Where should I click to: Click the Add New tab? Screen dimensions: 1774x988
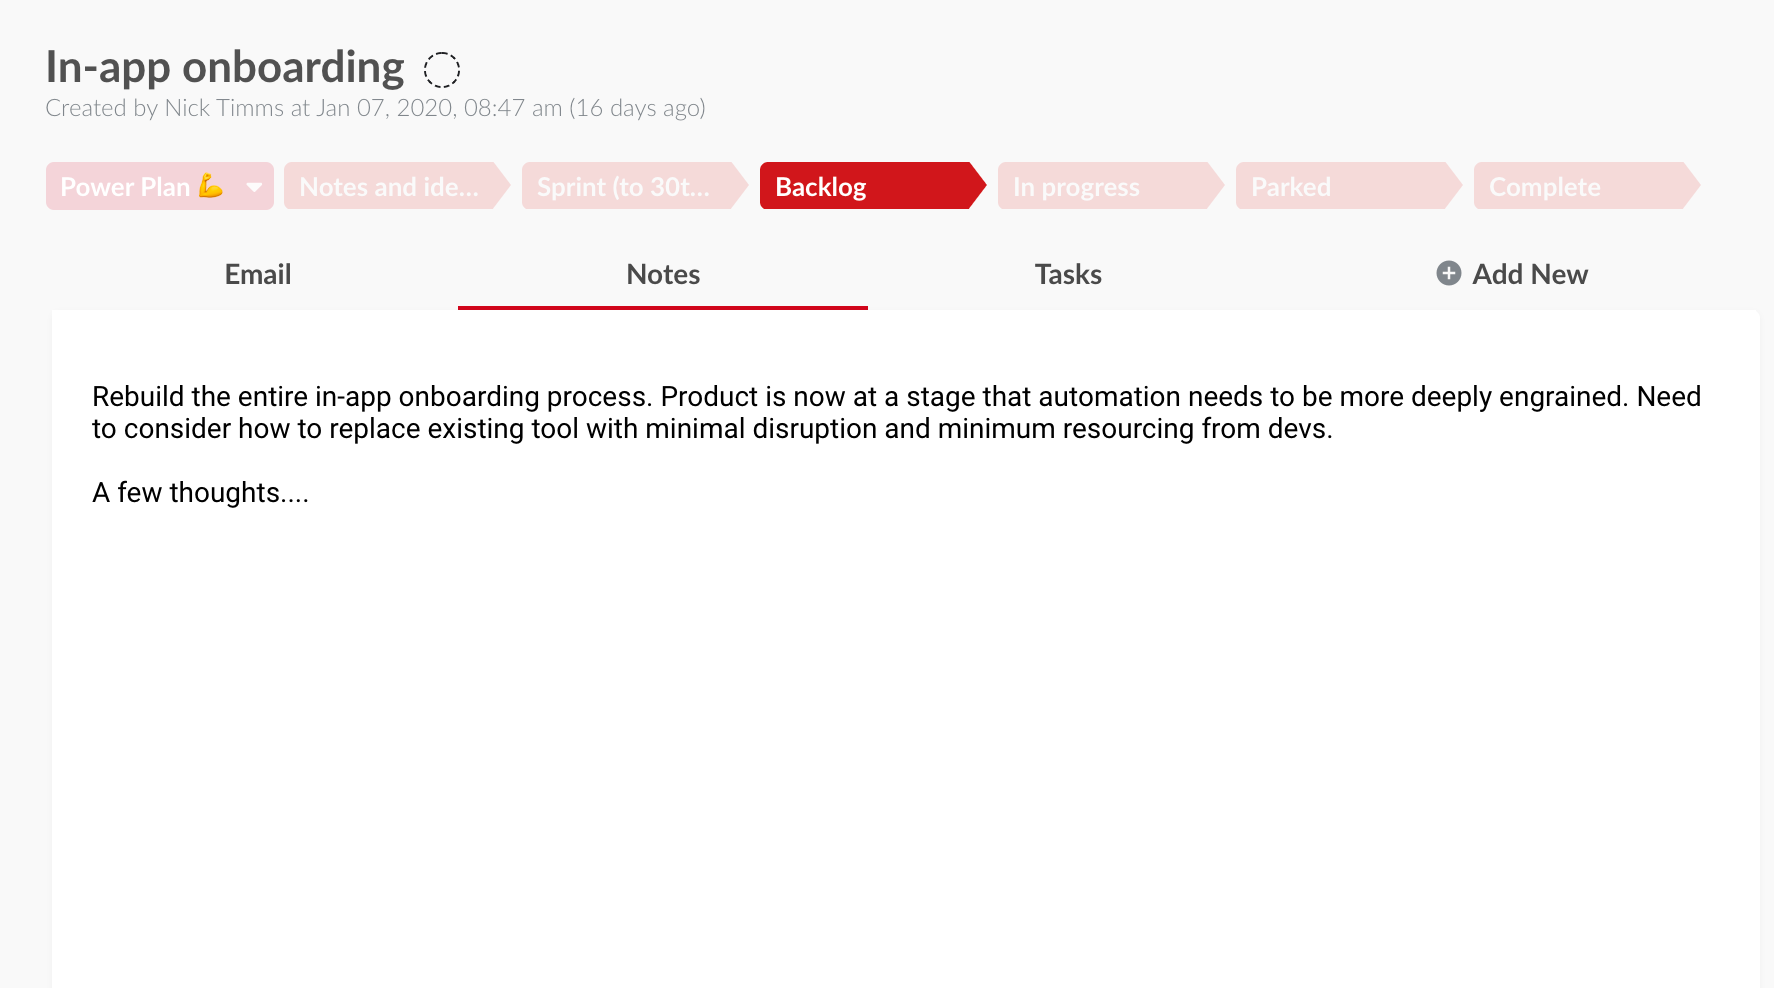(x=1512, y=274)
